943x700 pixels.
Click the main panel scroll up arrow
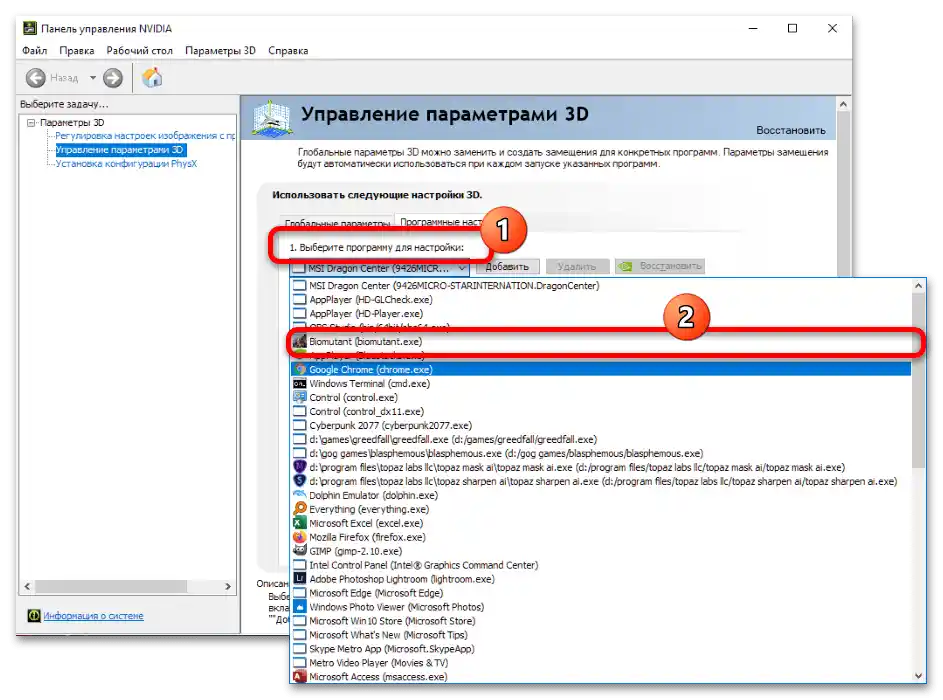843,104
